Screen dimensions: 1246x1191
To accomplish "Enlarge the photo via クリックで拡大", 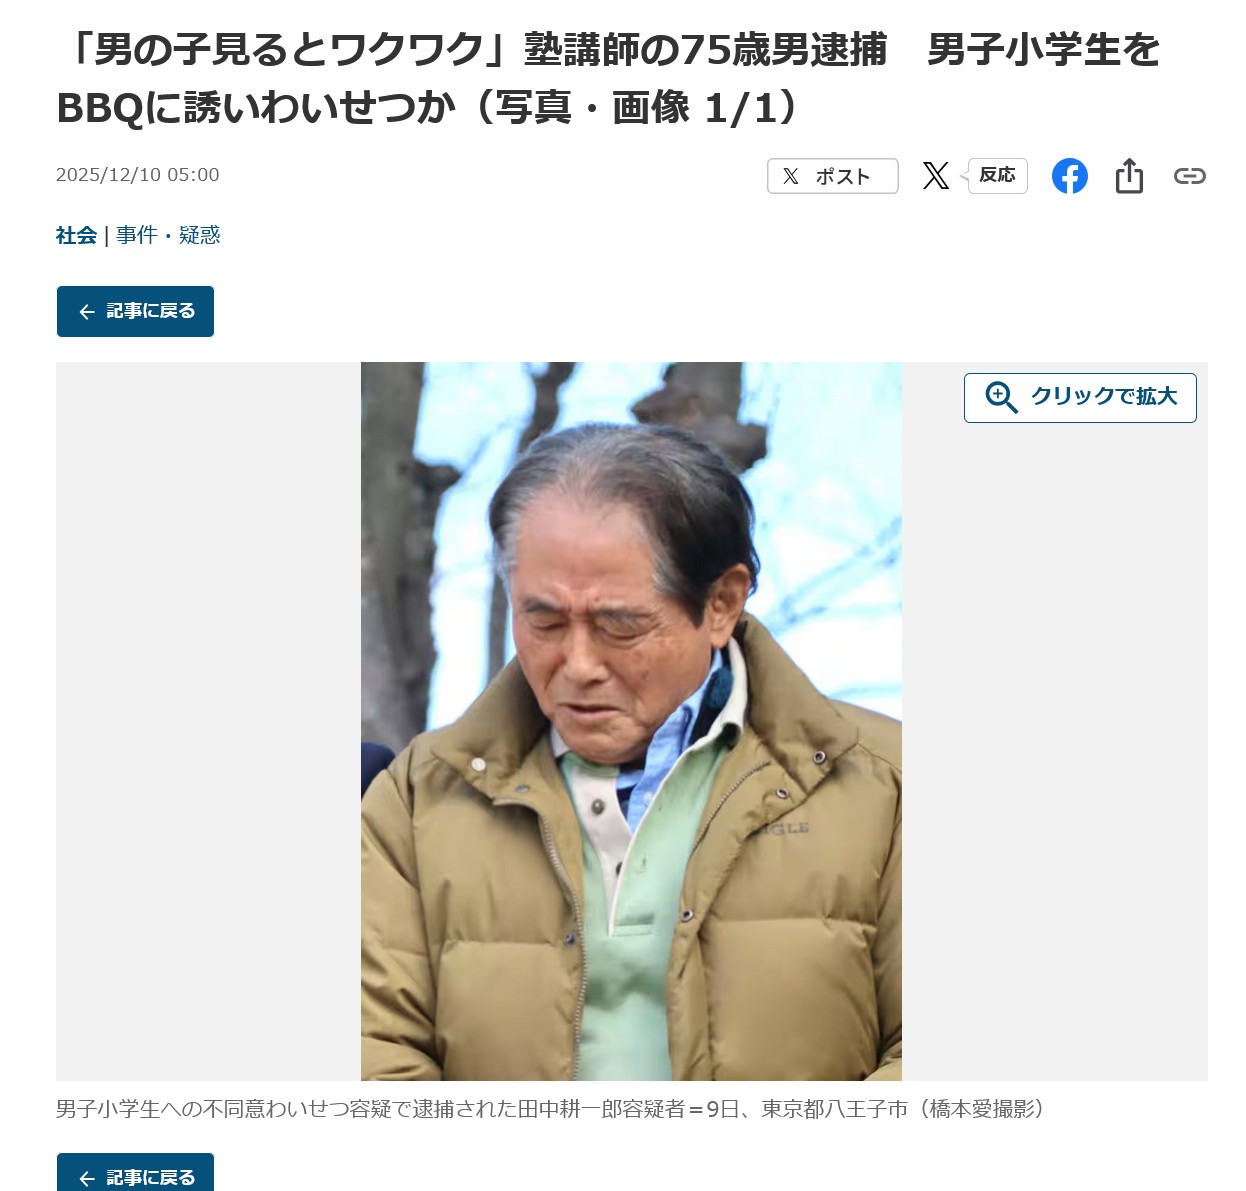I will 1080,397.
